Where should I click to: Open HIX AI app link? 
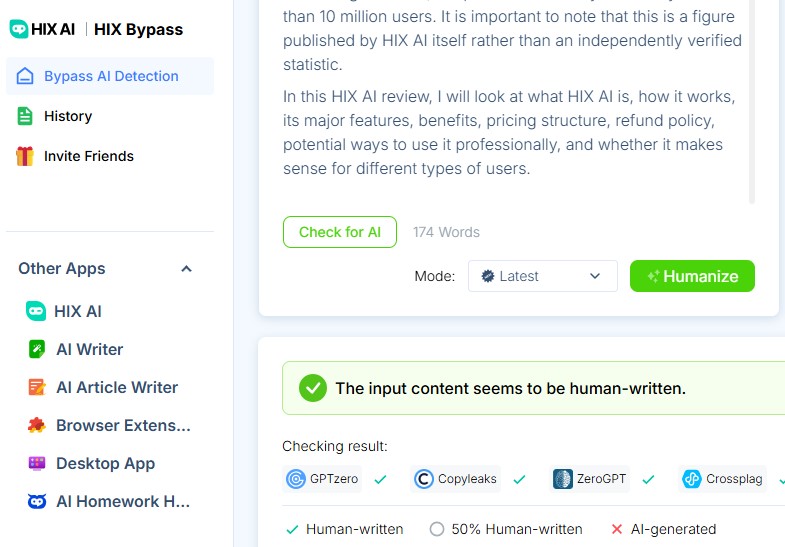[x=78, y=311]
